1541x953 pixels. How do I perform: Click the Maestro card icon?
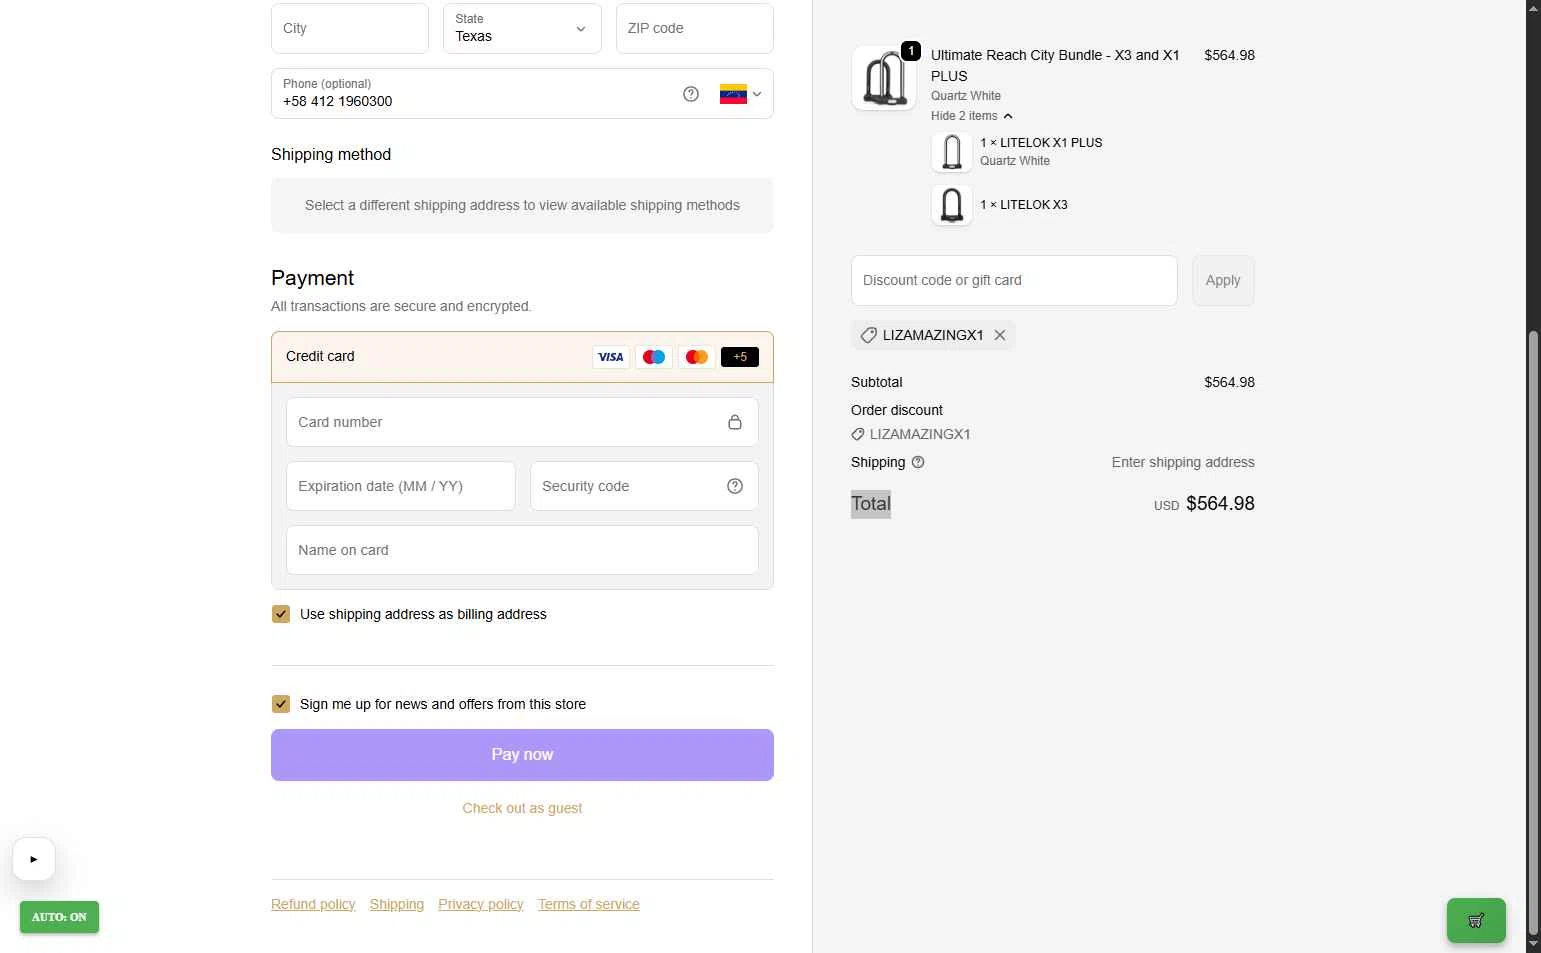coord(654,357)
